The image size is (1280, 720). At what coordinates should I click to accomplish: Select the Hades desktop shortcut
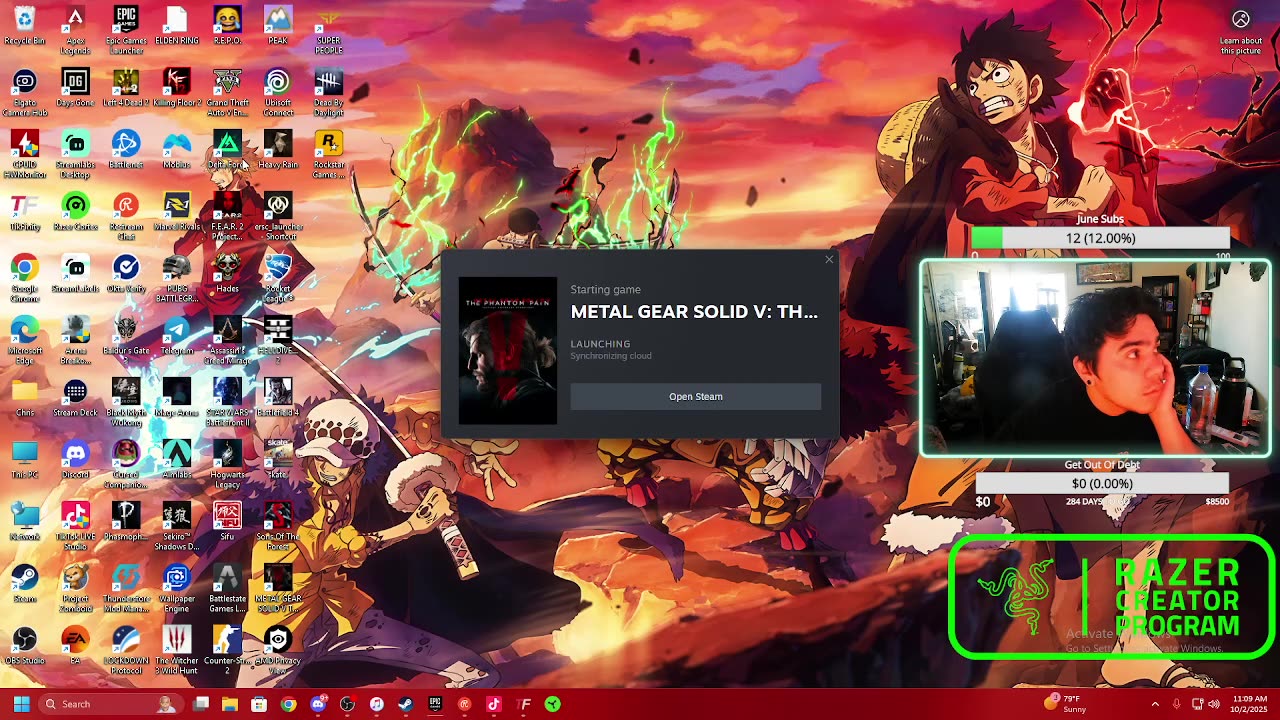[x=227, y=275]
